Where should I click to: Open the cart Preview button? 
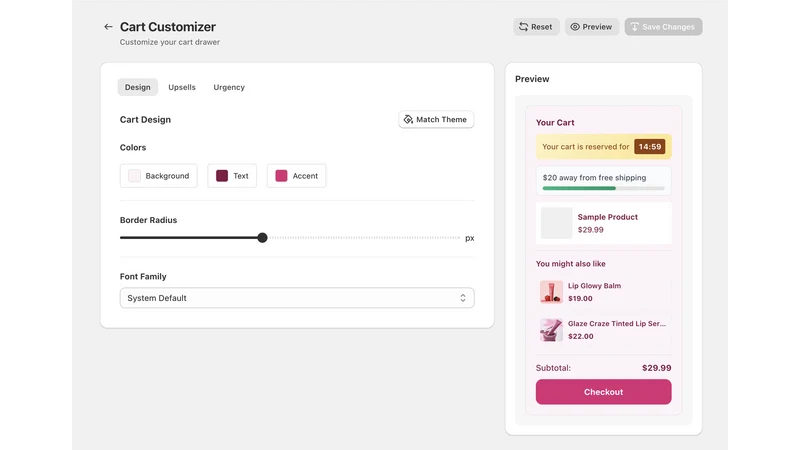[x=591, y=27]
